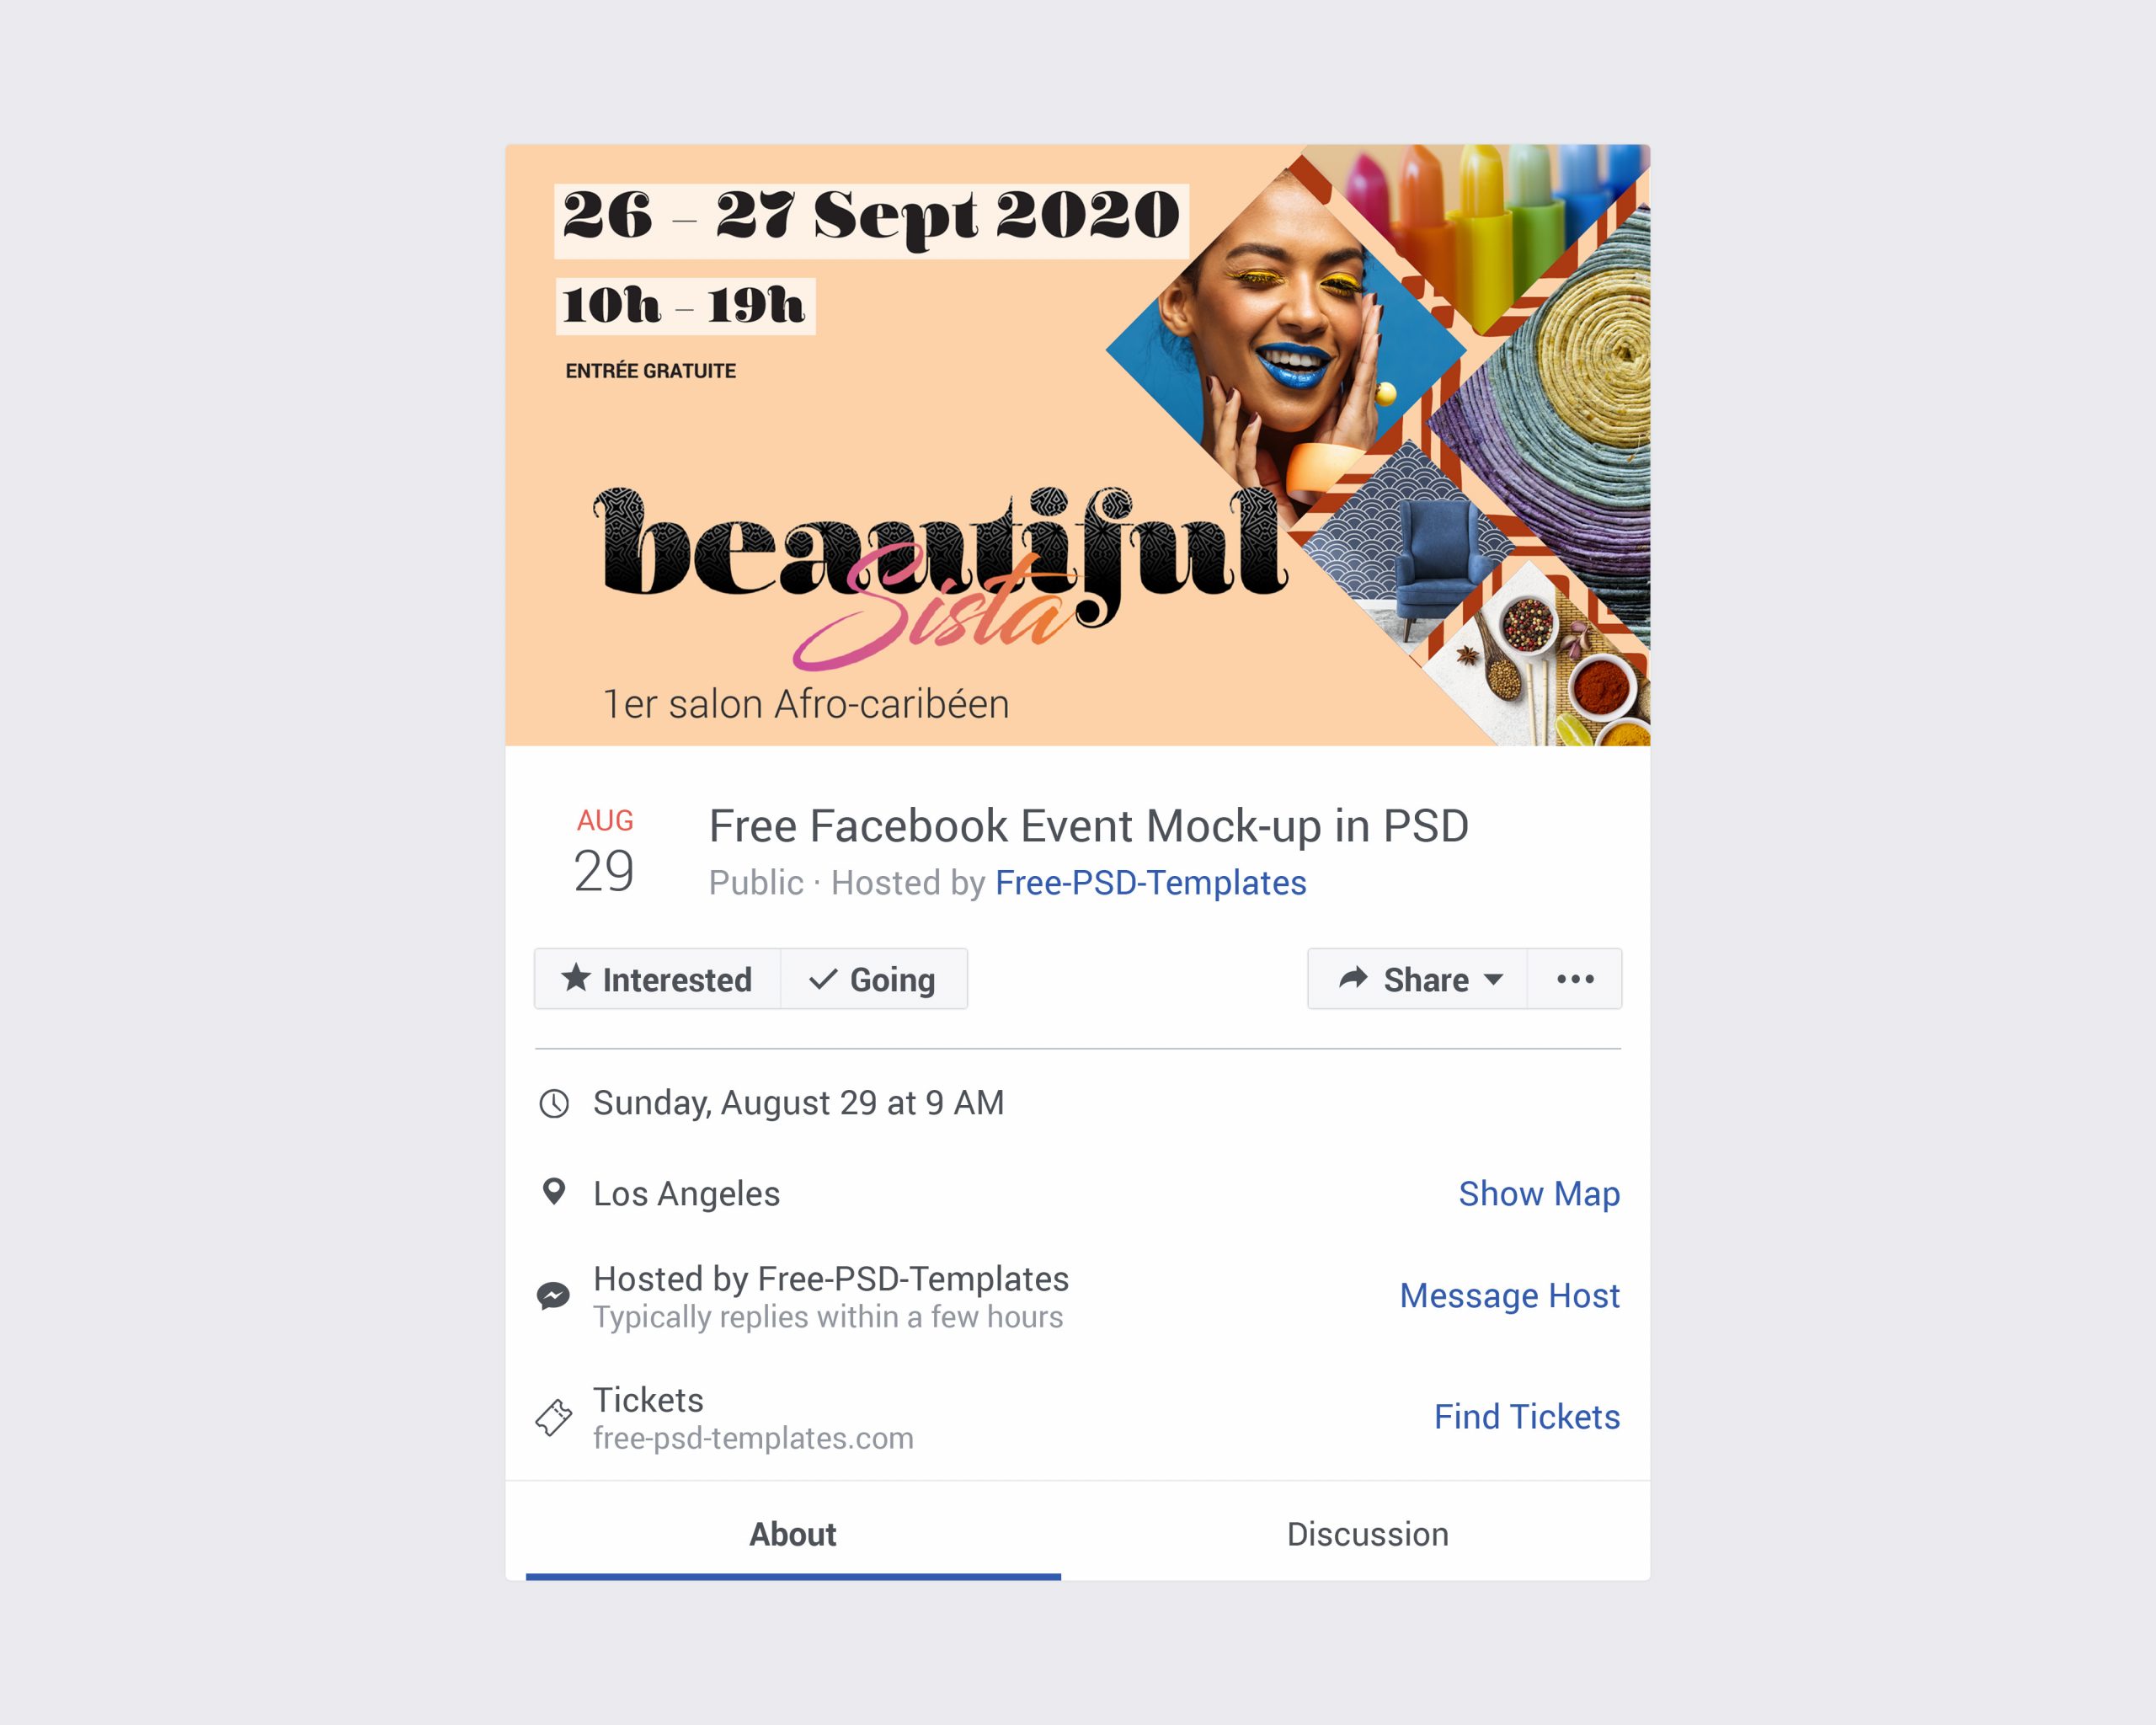Click the share arrow icon
The image size is (2156, 1725).
coord(1352,978)
